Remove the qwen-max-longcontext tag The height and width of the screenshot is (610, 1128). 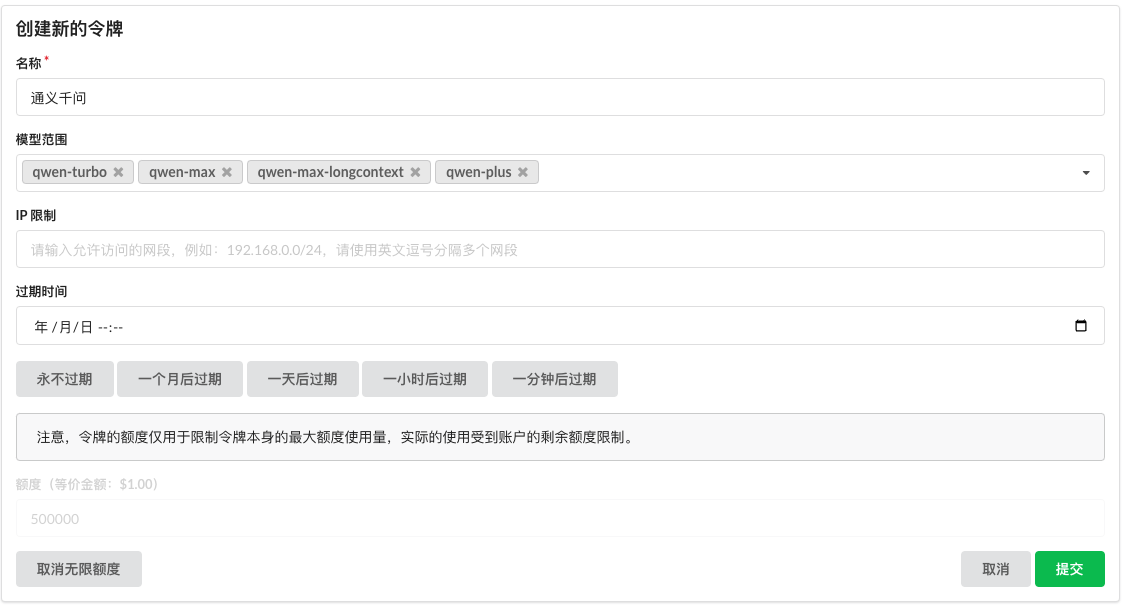(x=415, y=172)
